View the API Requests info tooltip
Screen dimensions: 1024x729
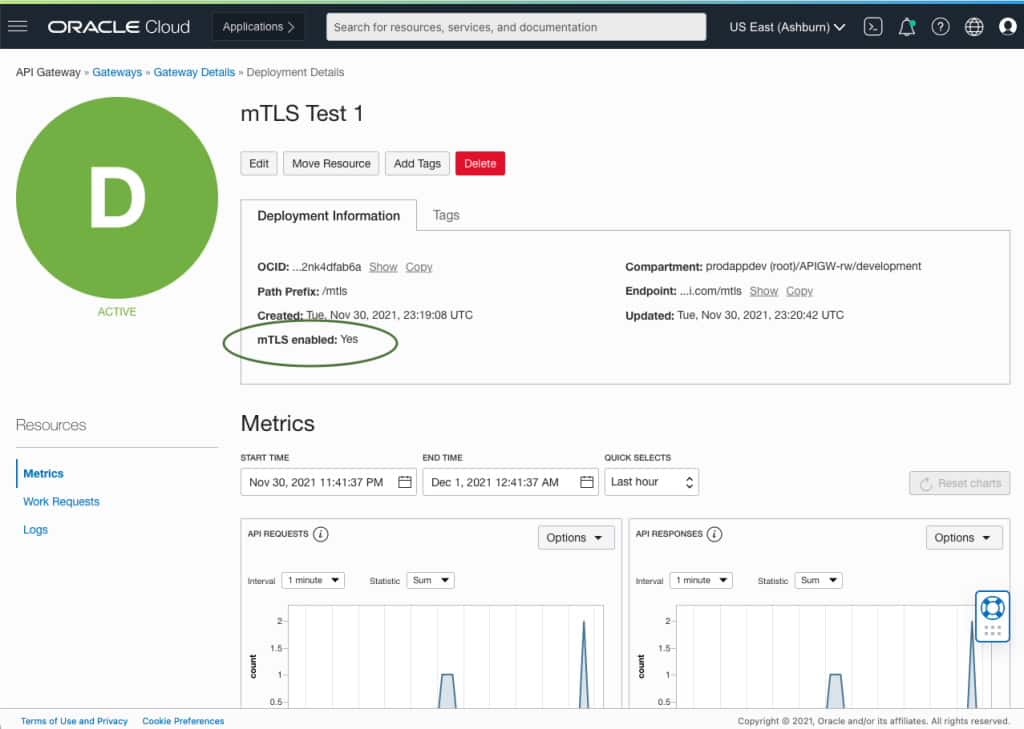pyautogui.click(x=320, y=534)
